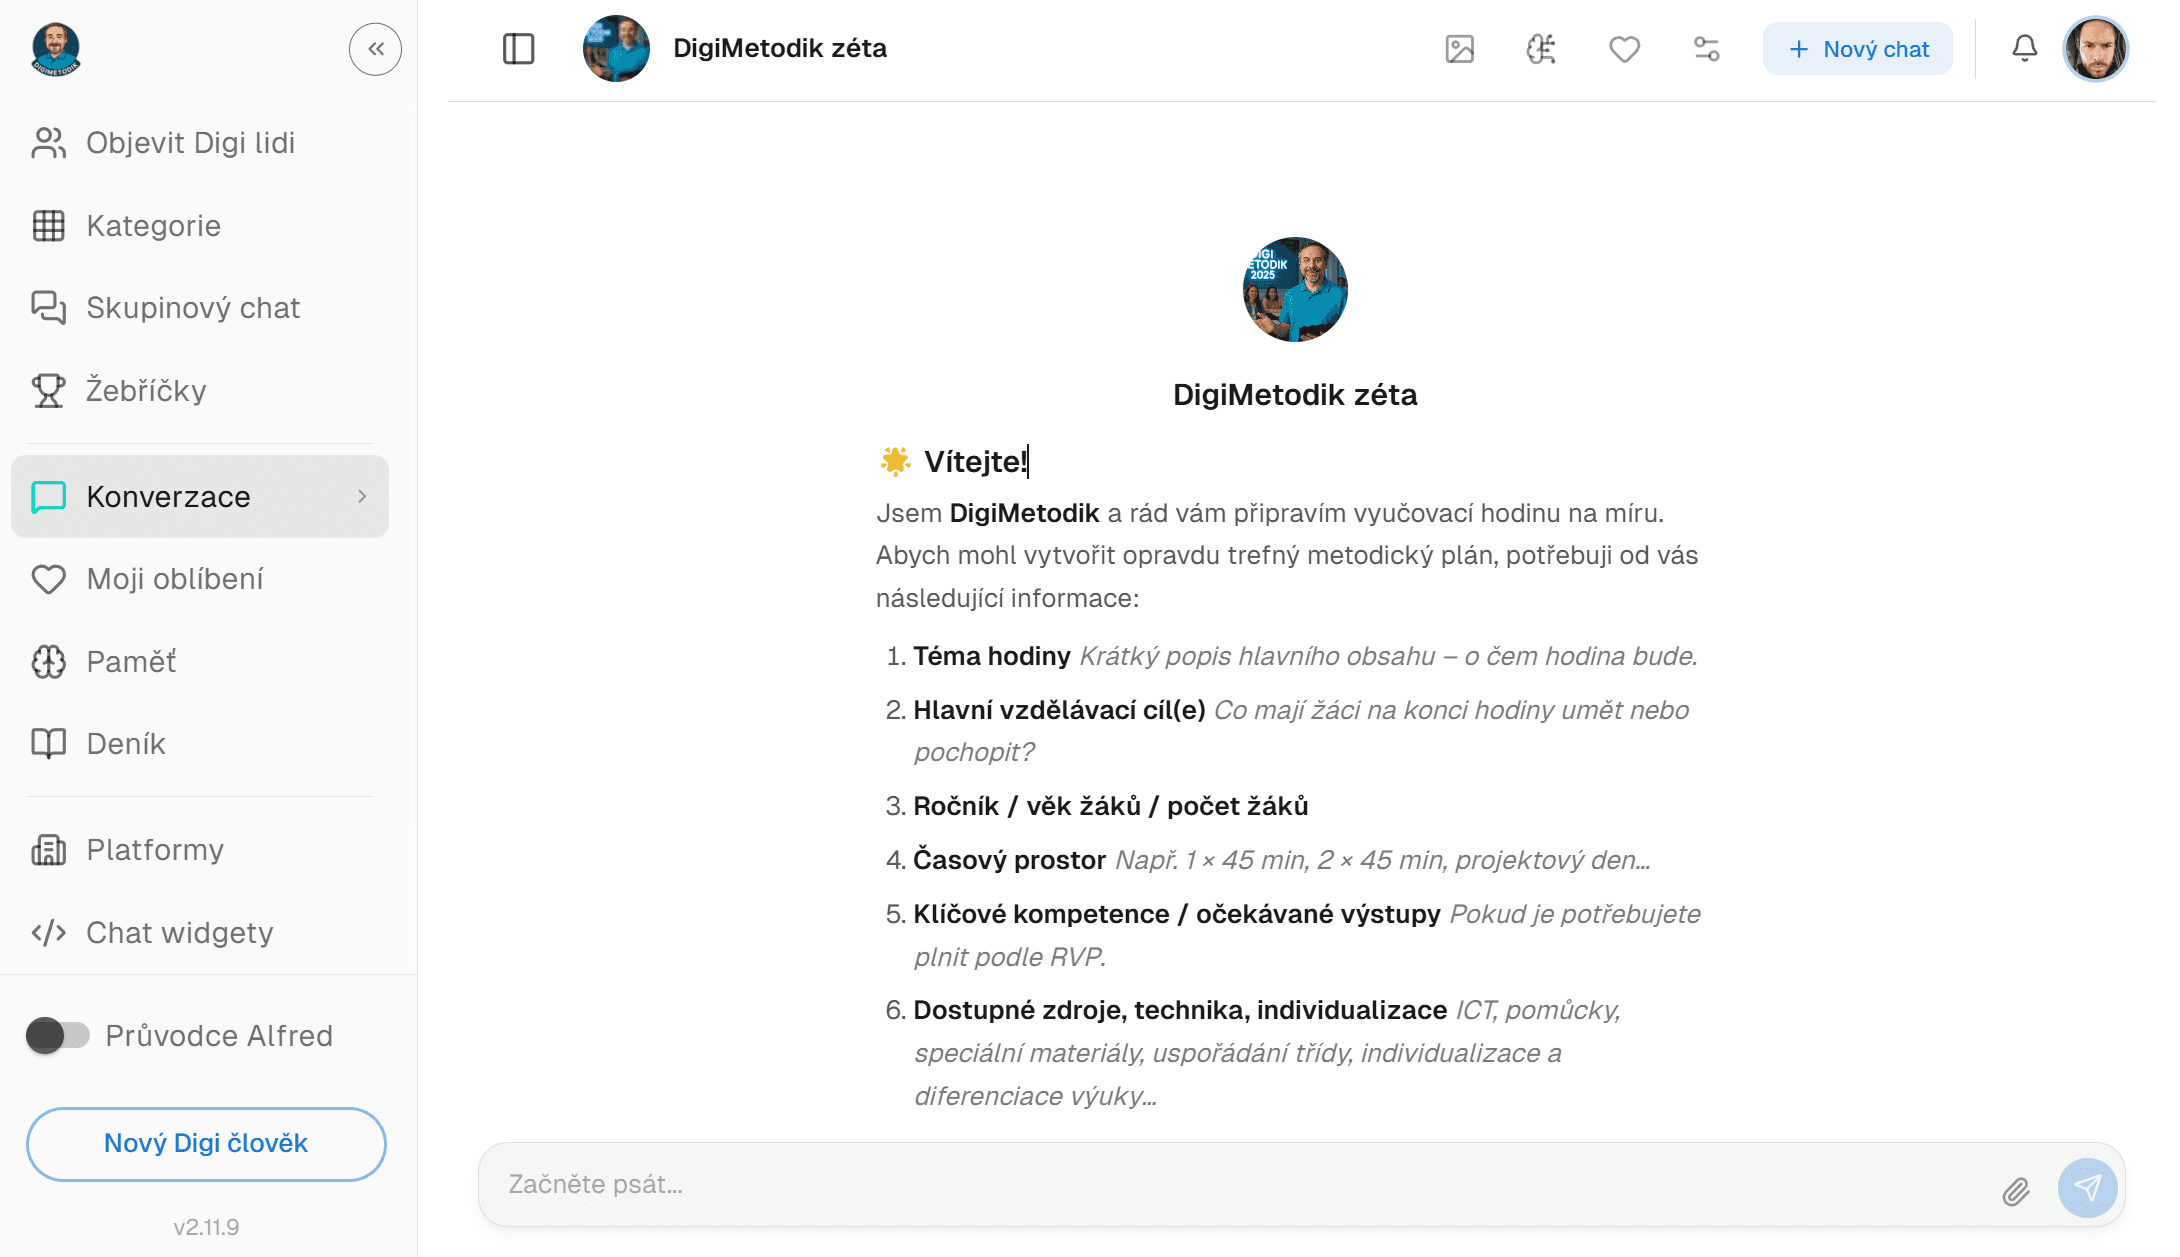Collapse the left sidebar with the double-arrow button
This screenshot has height=1257, width=2180.
tap(375, 48)
